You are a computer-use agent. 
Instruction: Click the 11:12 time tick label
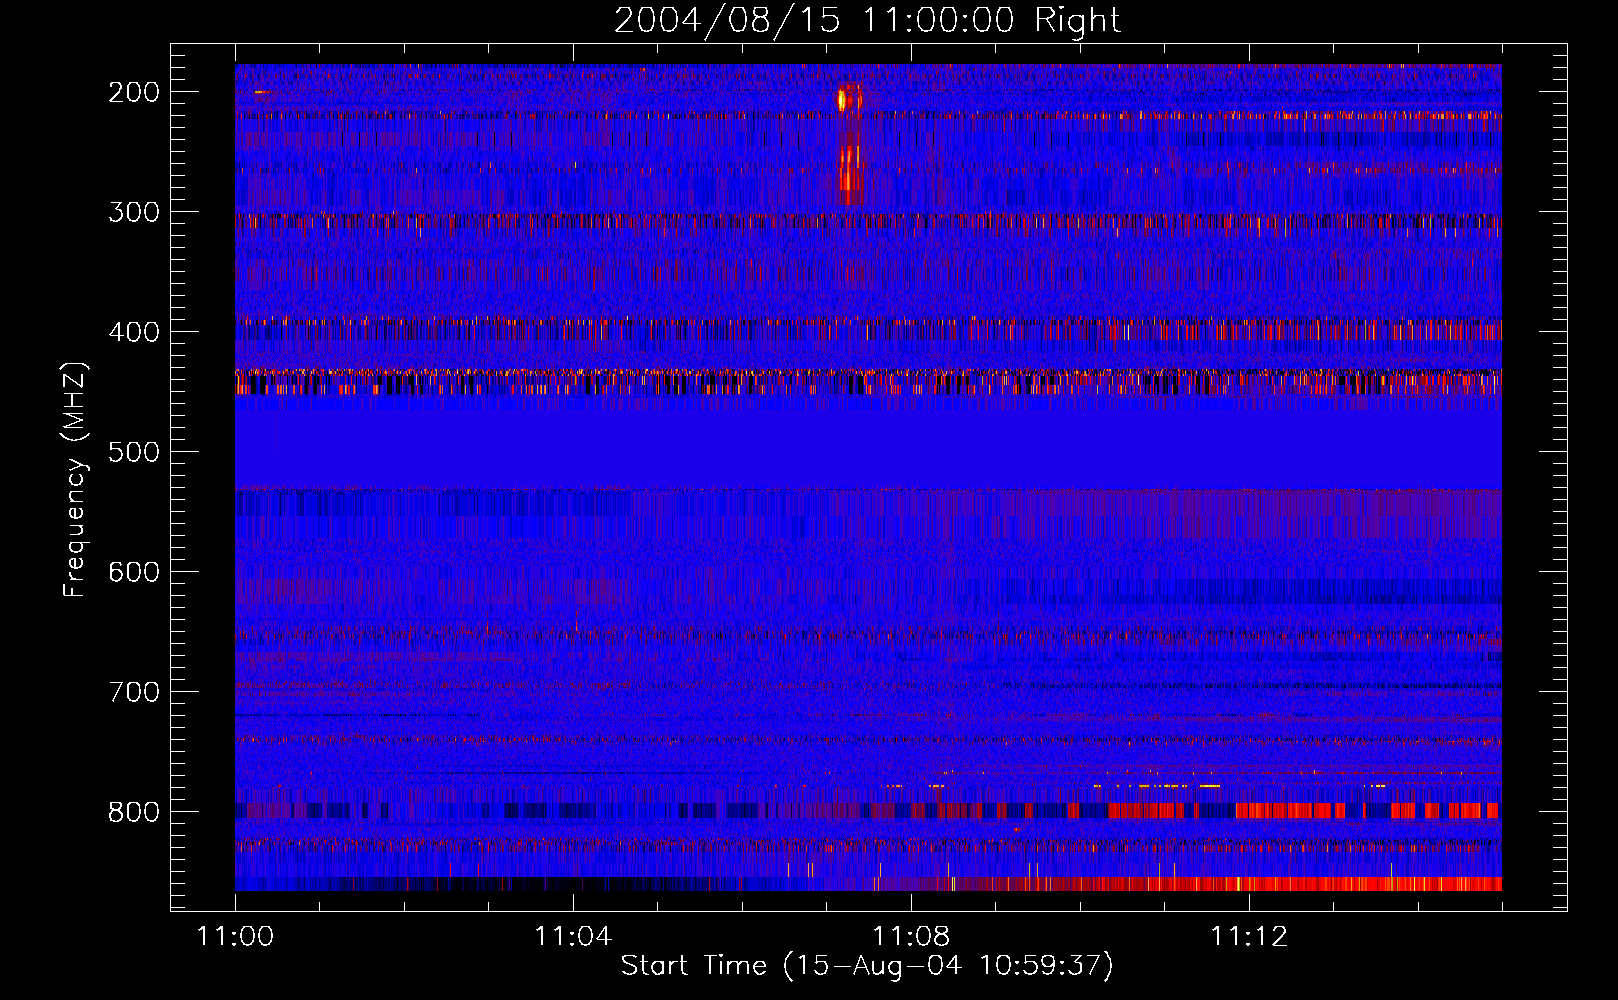(1249, 937)
